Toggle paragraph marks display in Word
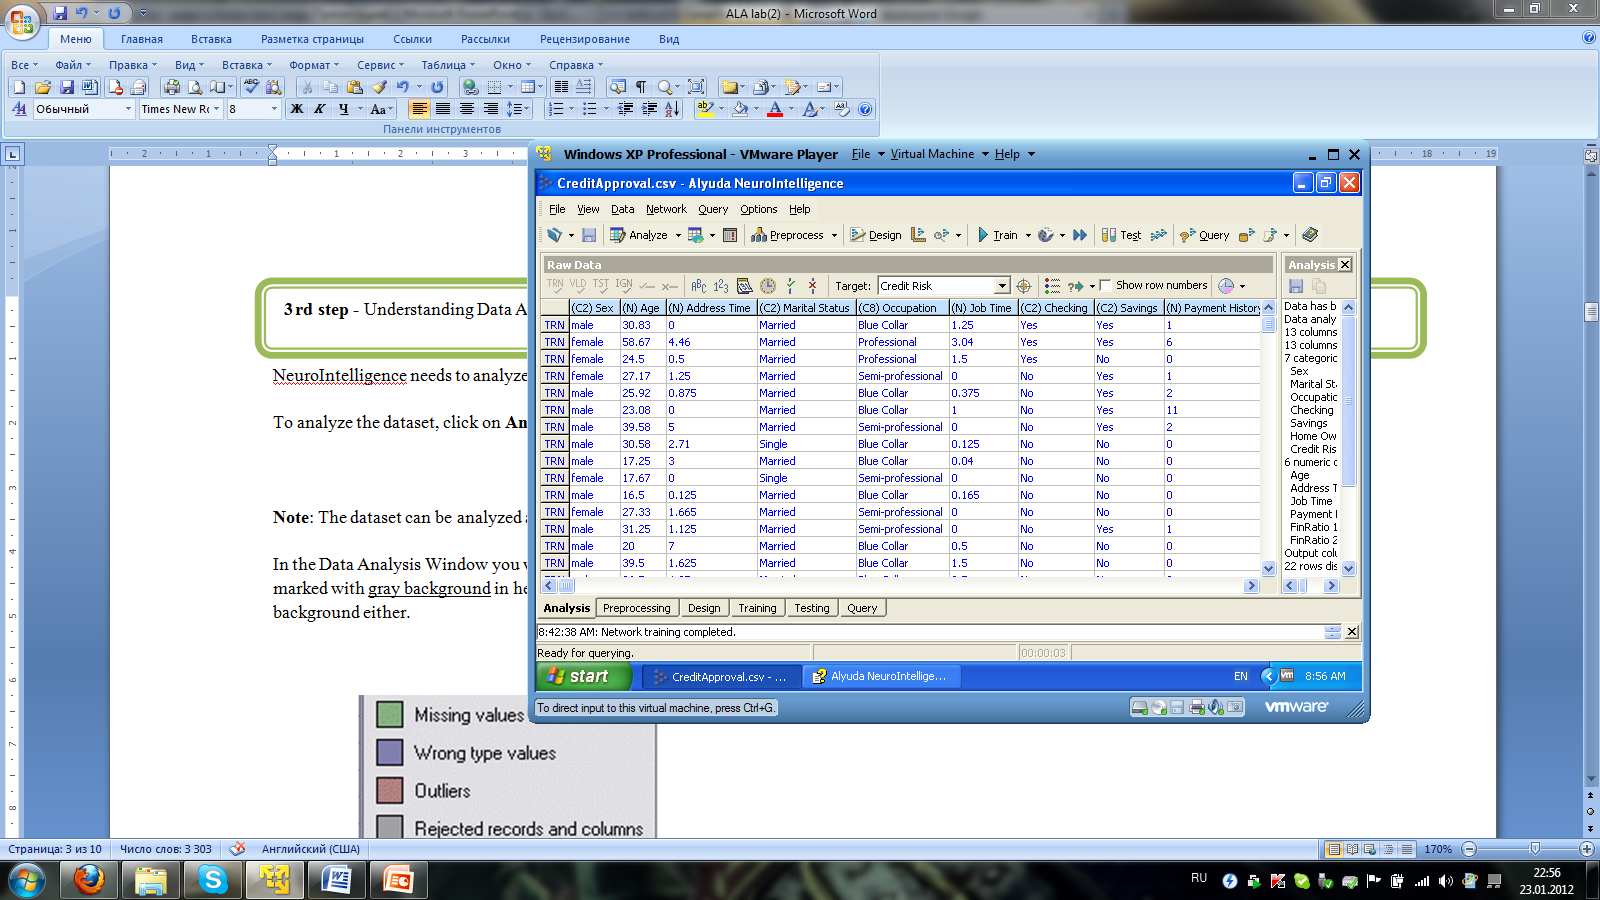This screenshot has height=900, width=1600. pyautogui.click(x=641, y=87)
